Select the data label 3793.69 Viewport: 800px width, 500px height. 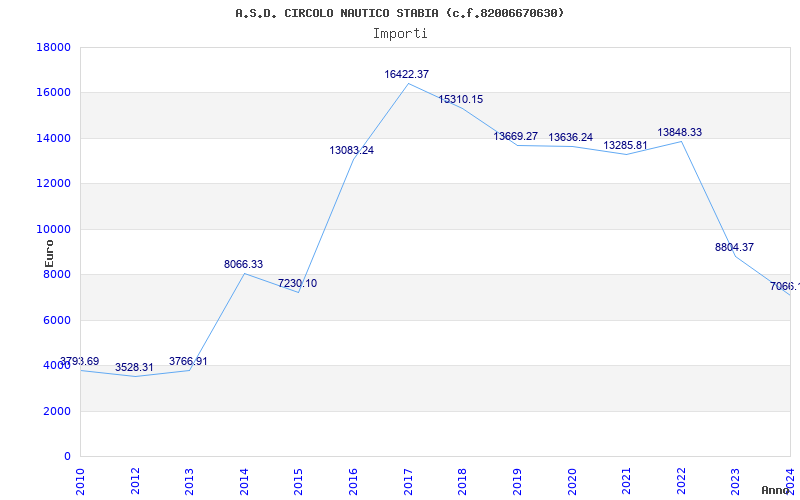pyautogui.click(x=80, y=362)
